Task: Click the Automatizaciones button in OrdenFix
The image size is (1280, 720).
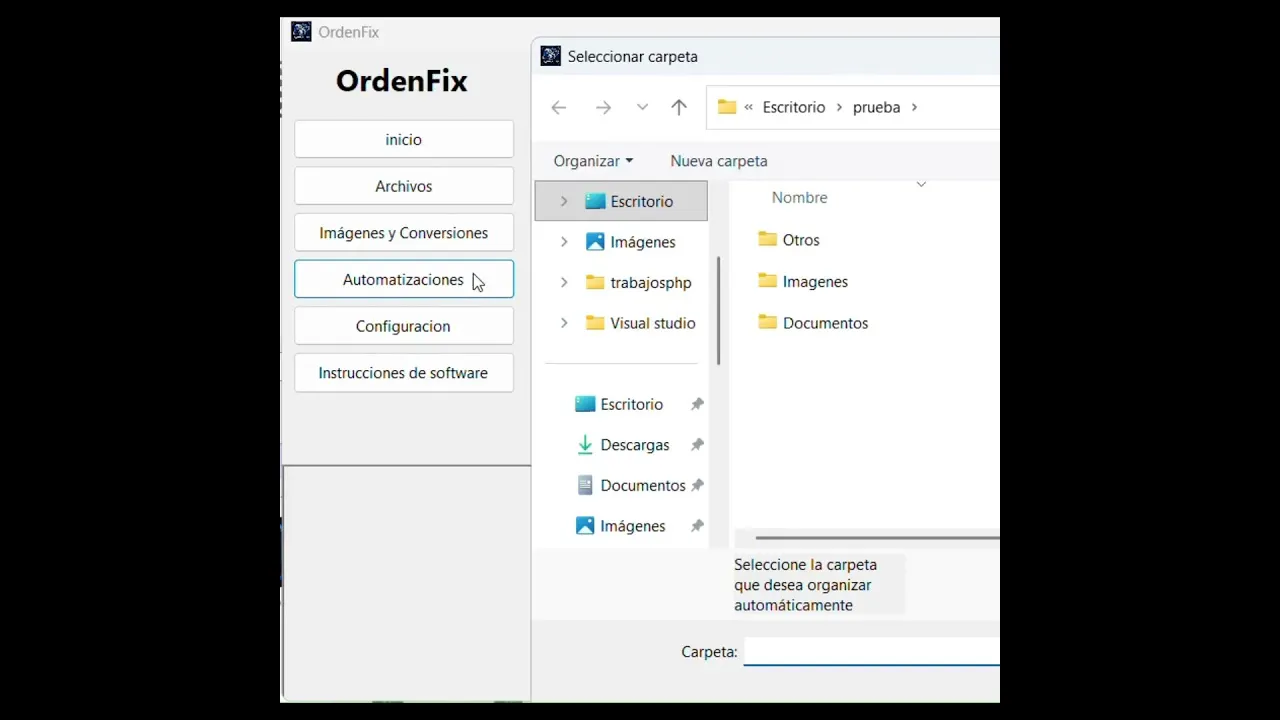Action: [404, 279]
